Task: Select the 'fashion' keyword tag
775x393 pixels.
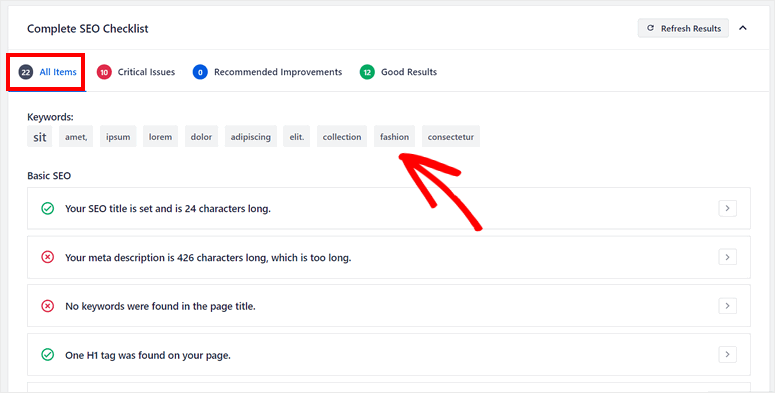Action: pyautogui.click(x=394, y=137)
